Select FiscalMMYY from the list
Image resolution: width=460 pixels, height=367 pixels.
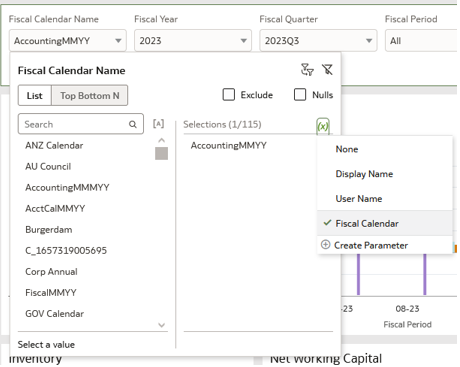point(51,293)
